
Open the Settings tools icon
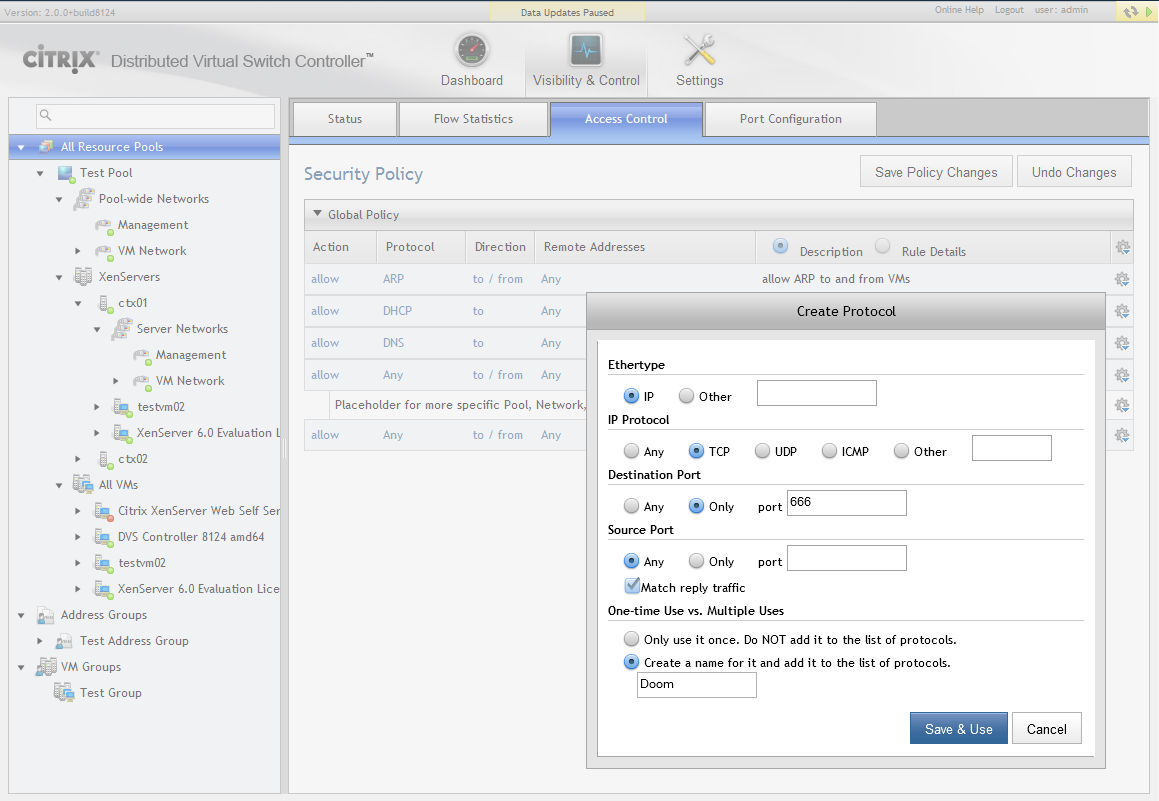699,50
